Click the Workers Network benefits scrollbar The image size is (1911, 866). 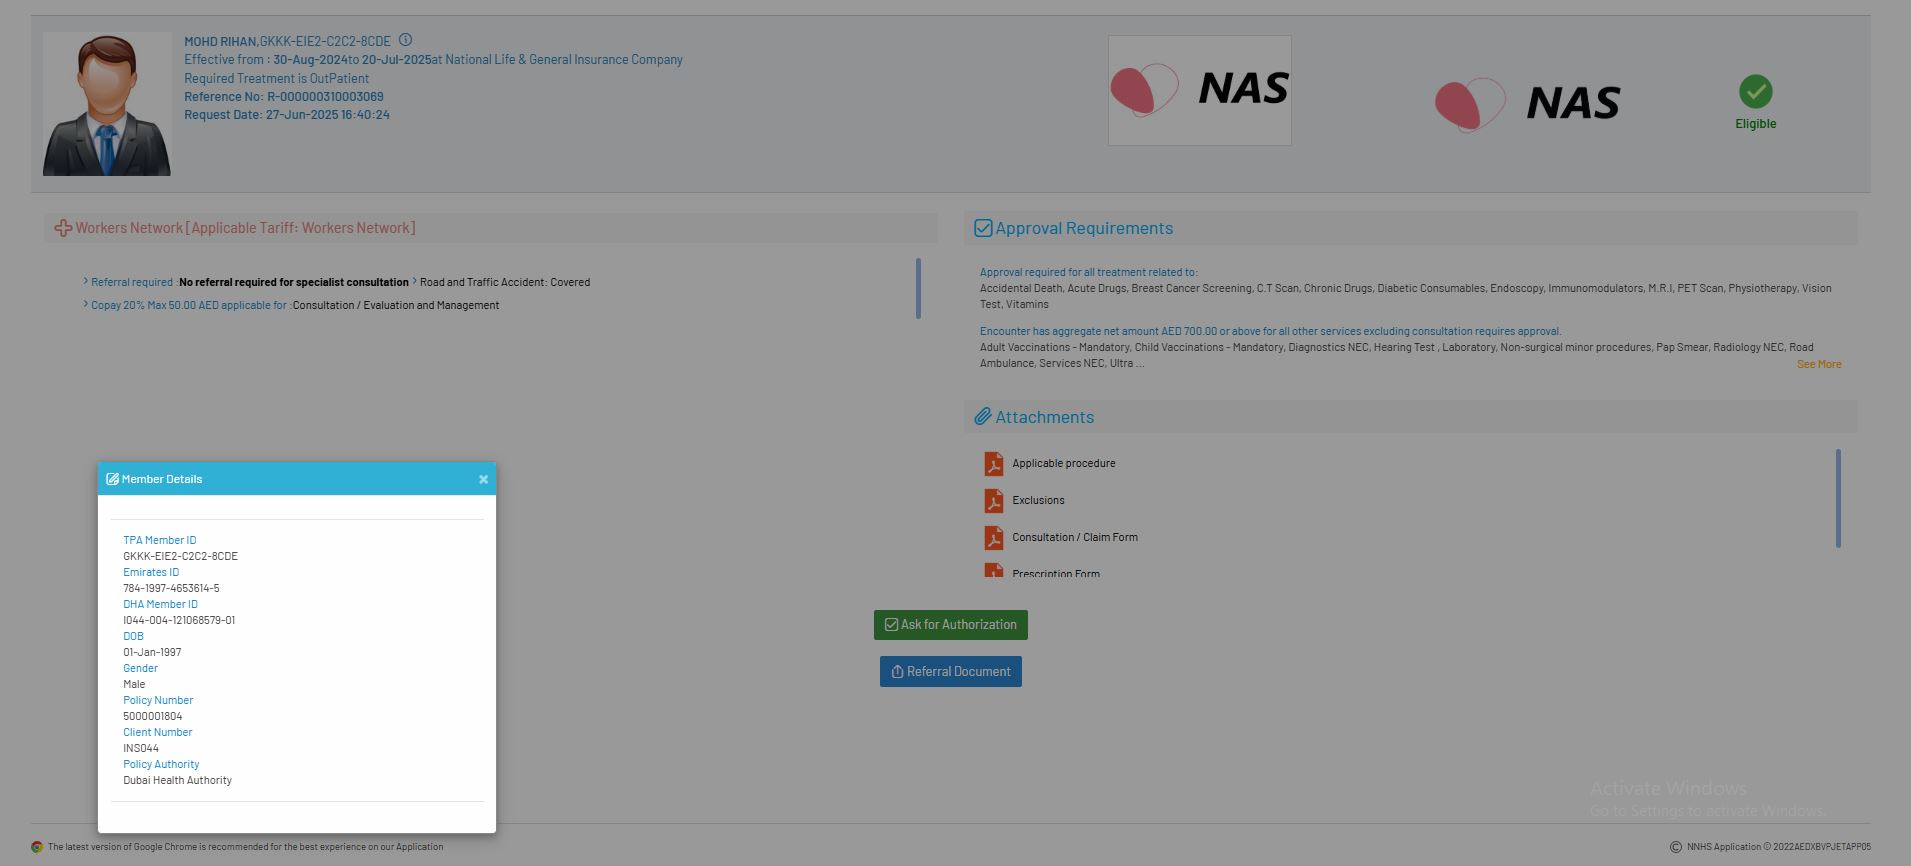918,288
